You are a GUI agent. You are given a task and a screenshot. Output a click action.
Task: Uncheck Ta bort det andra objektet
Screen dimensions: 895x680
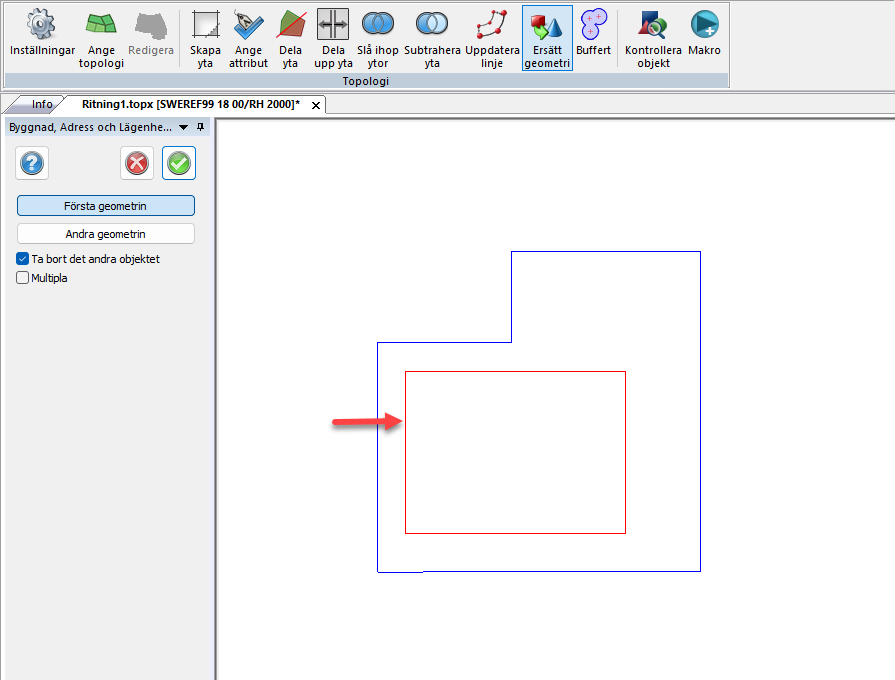coord(23,259)
